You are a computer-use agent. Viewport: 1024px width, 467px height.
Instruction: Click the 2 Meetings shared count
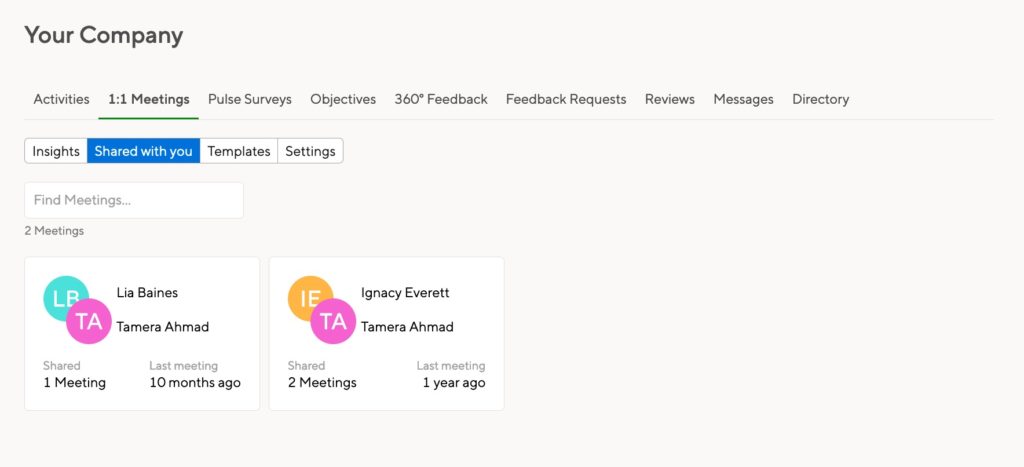tap(322, 383)
